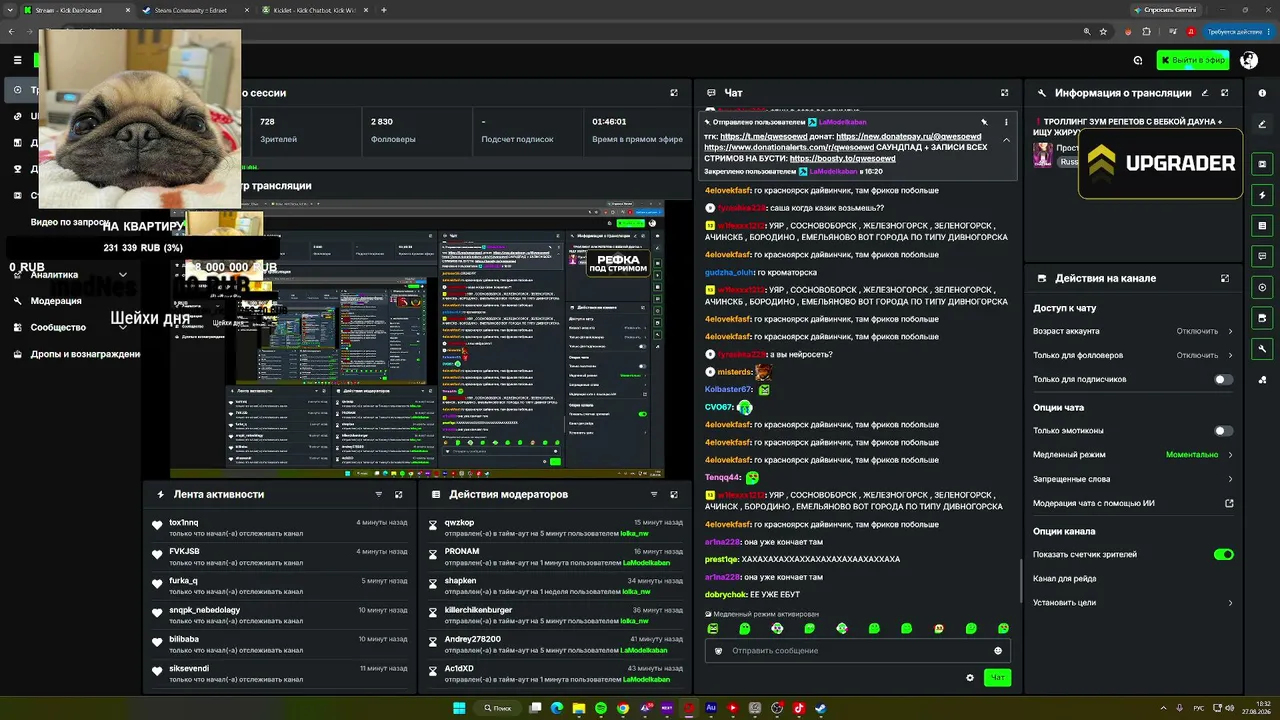
Task: Open the hamburger menu in the Kick header
Action: pyautogui.click(x=17, y=60)
